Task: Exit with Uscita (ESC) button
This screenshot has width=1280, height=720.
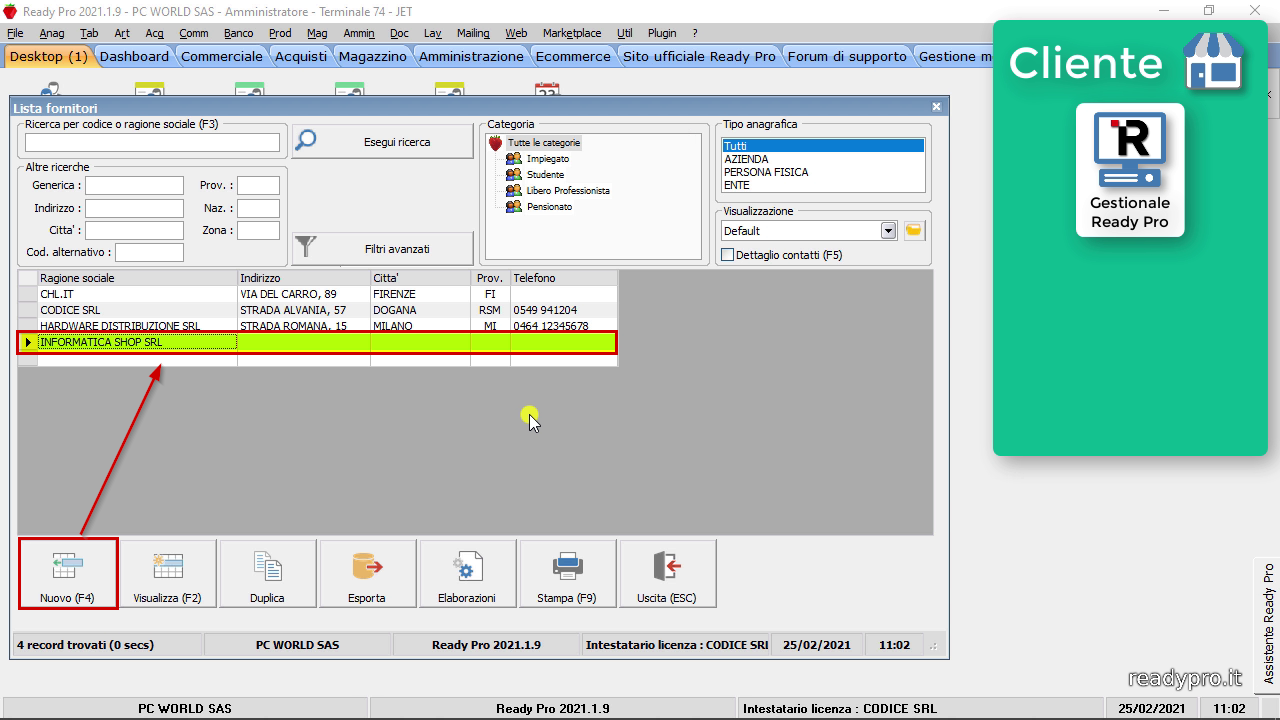Action: point(668,574)
